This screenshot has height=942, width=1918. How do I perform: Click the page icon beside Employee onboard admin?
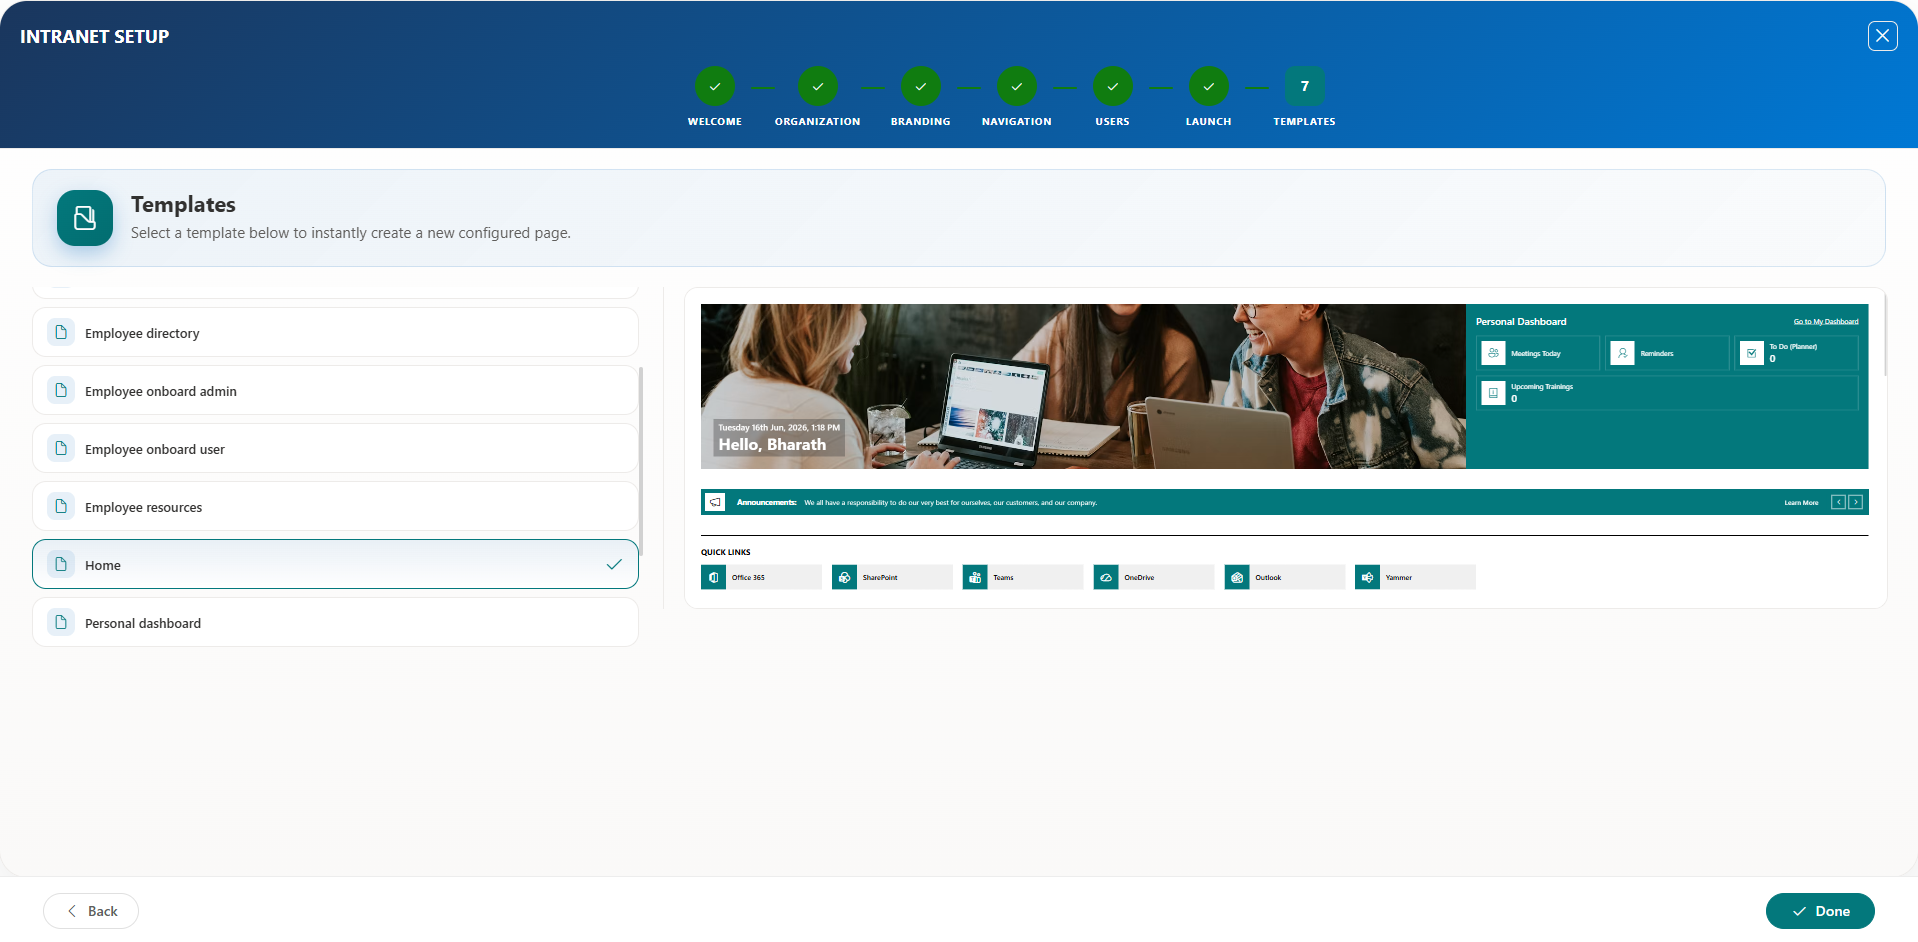point(61,390)
